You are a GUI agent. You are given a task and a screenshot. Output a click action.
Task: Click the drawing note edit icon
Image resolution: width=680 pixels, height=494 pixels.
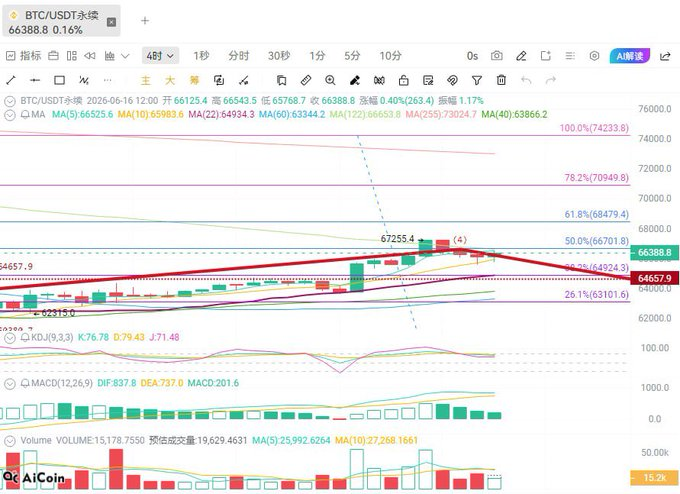[428, 80]
